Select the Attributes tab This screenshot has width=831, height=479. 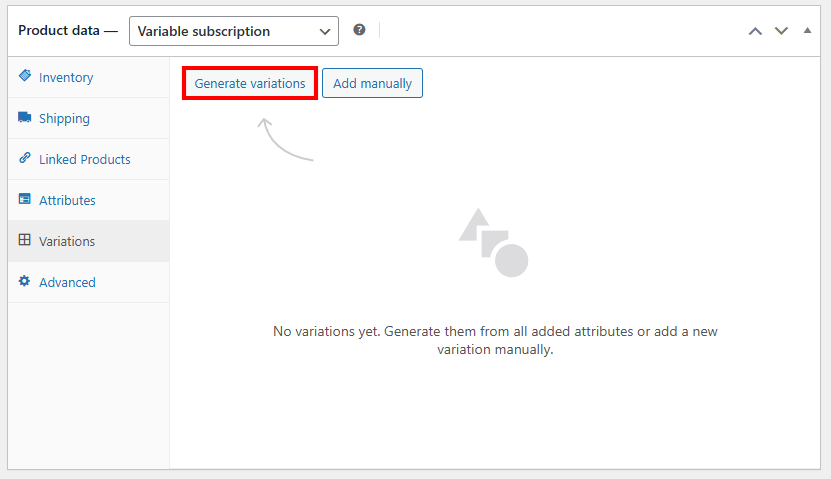pos(67,200)
